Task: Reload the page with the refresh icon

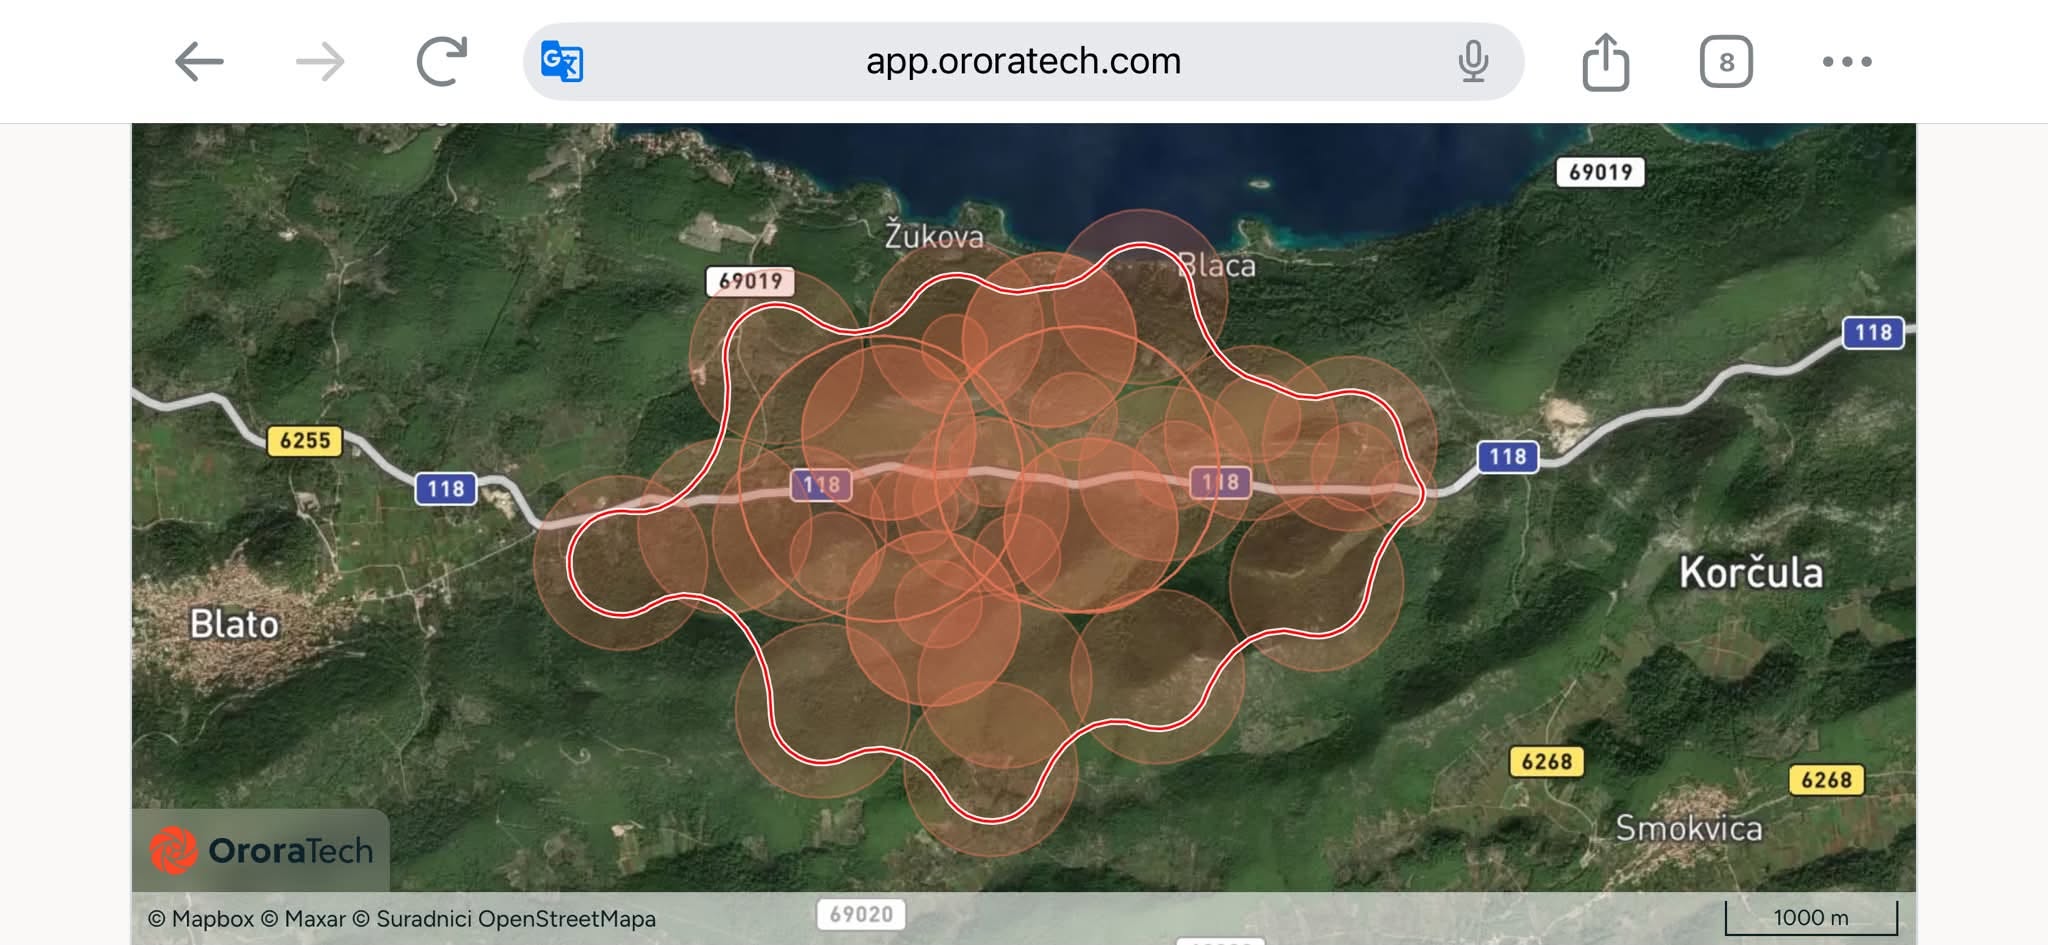Action: tap(442, 61)
